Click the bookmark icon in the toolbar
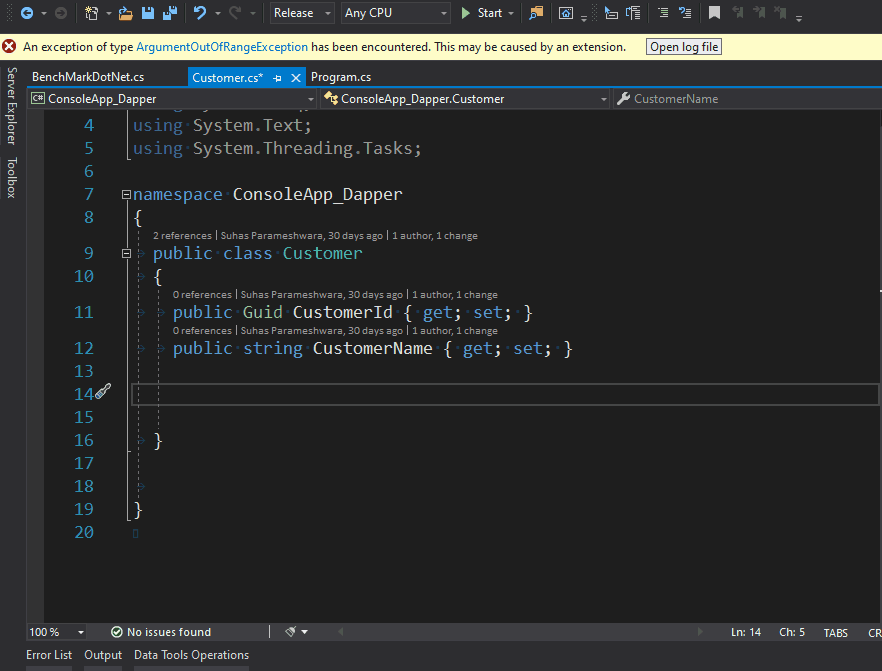 click(x=714, y=13)
